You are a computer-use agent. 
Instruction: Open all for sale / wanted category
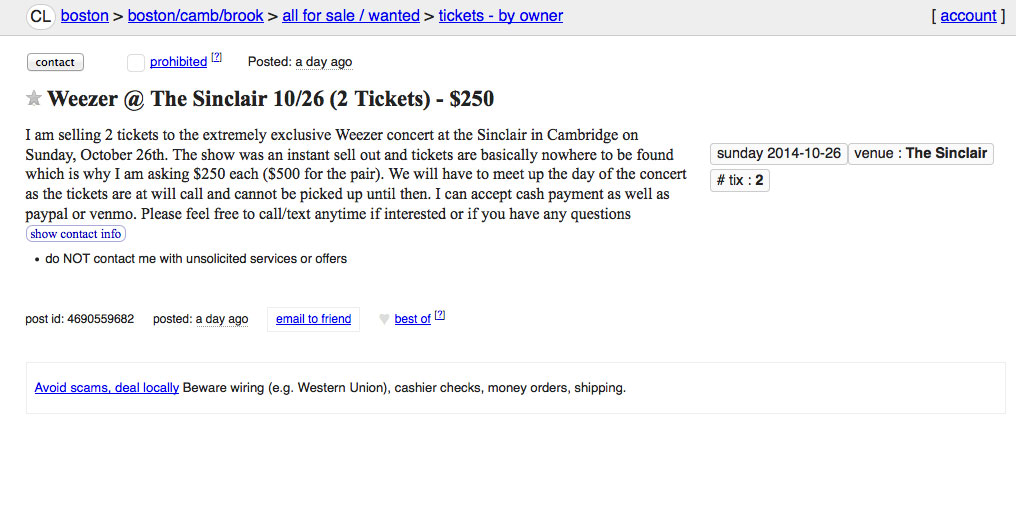coord(351,16)
